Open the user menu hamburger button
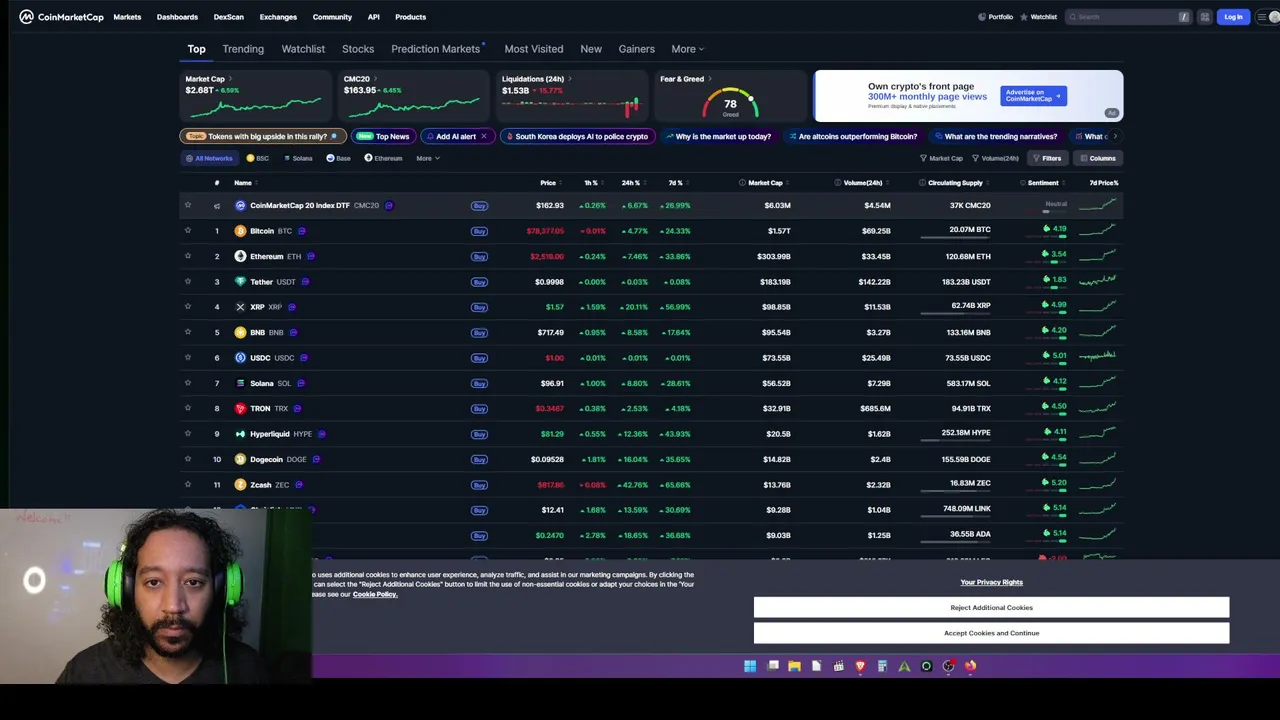This screenshot has height=720, width=1280. pos(1266,17)
